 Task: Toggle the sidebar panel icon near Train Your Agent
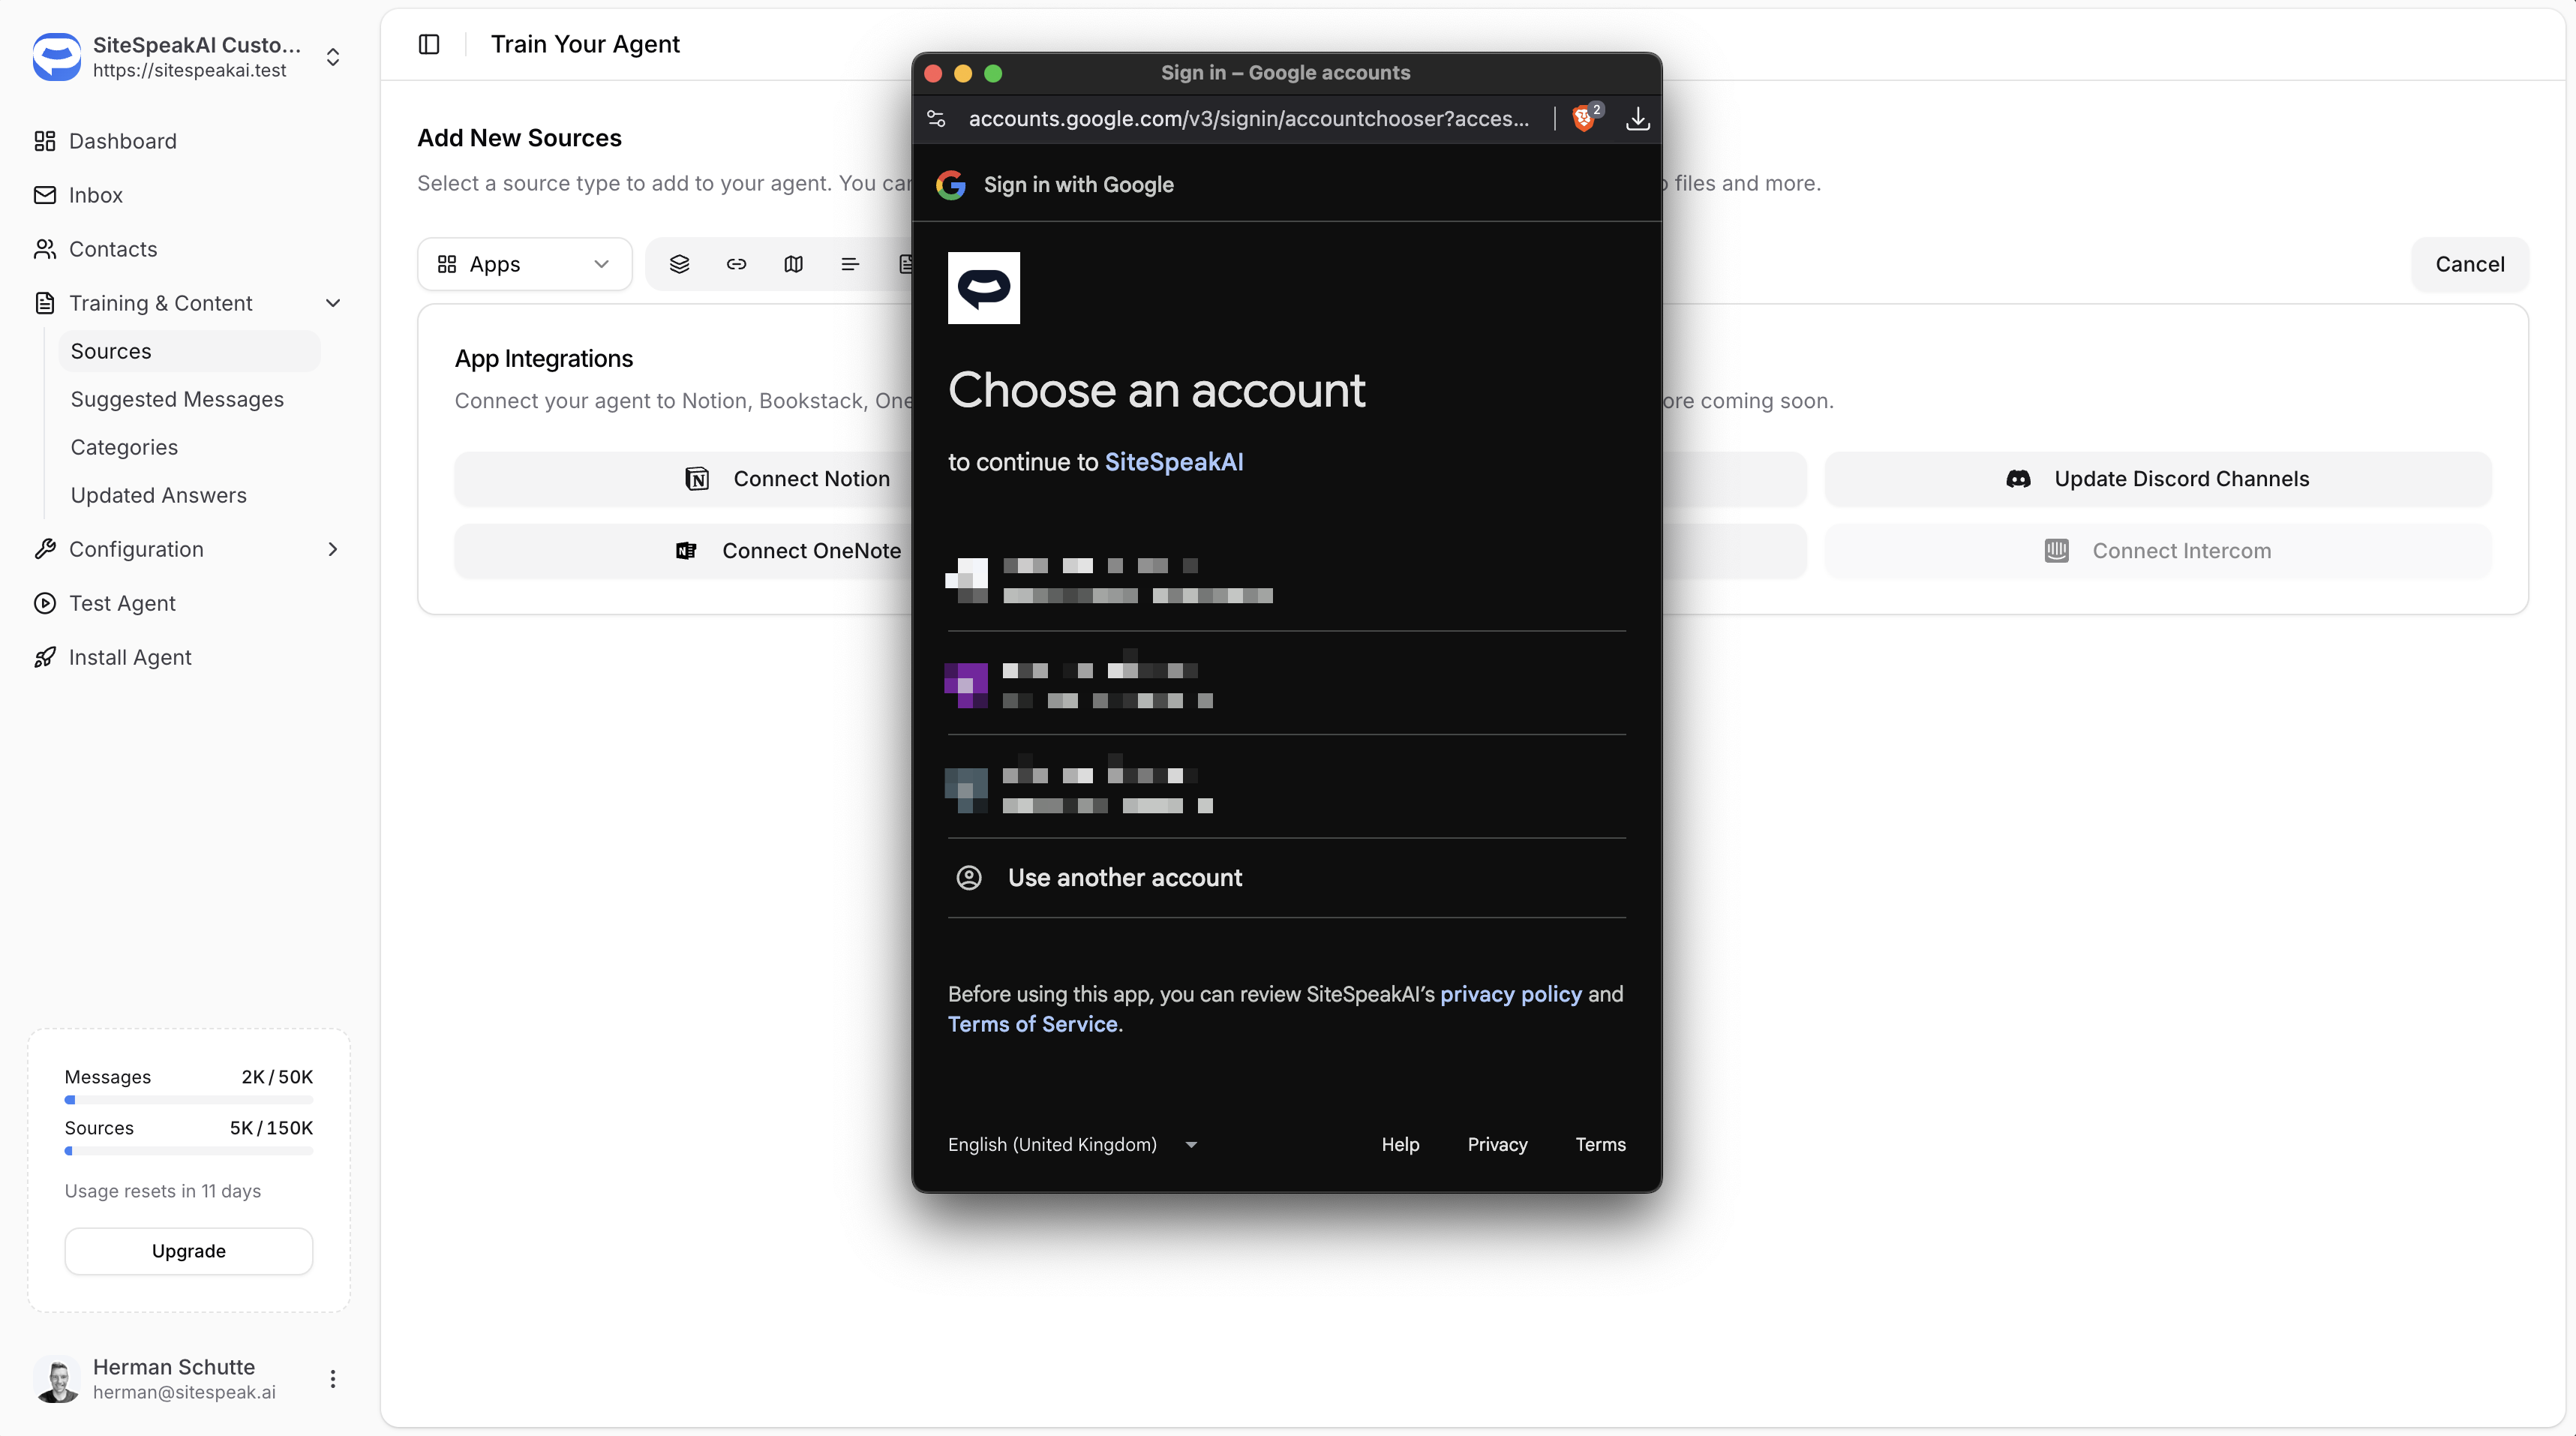tap(429, 44)
